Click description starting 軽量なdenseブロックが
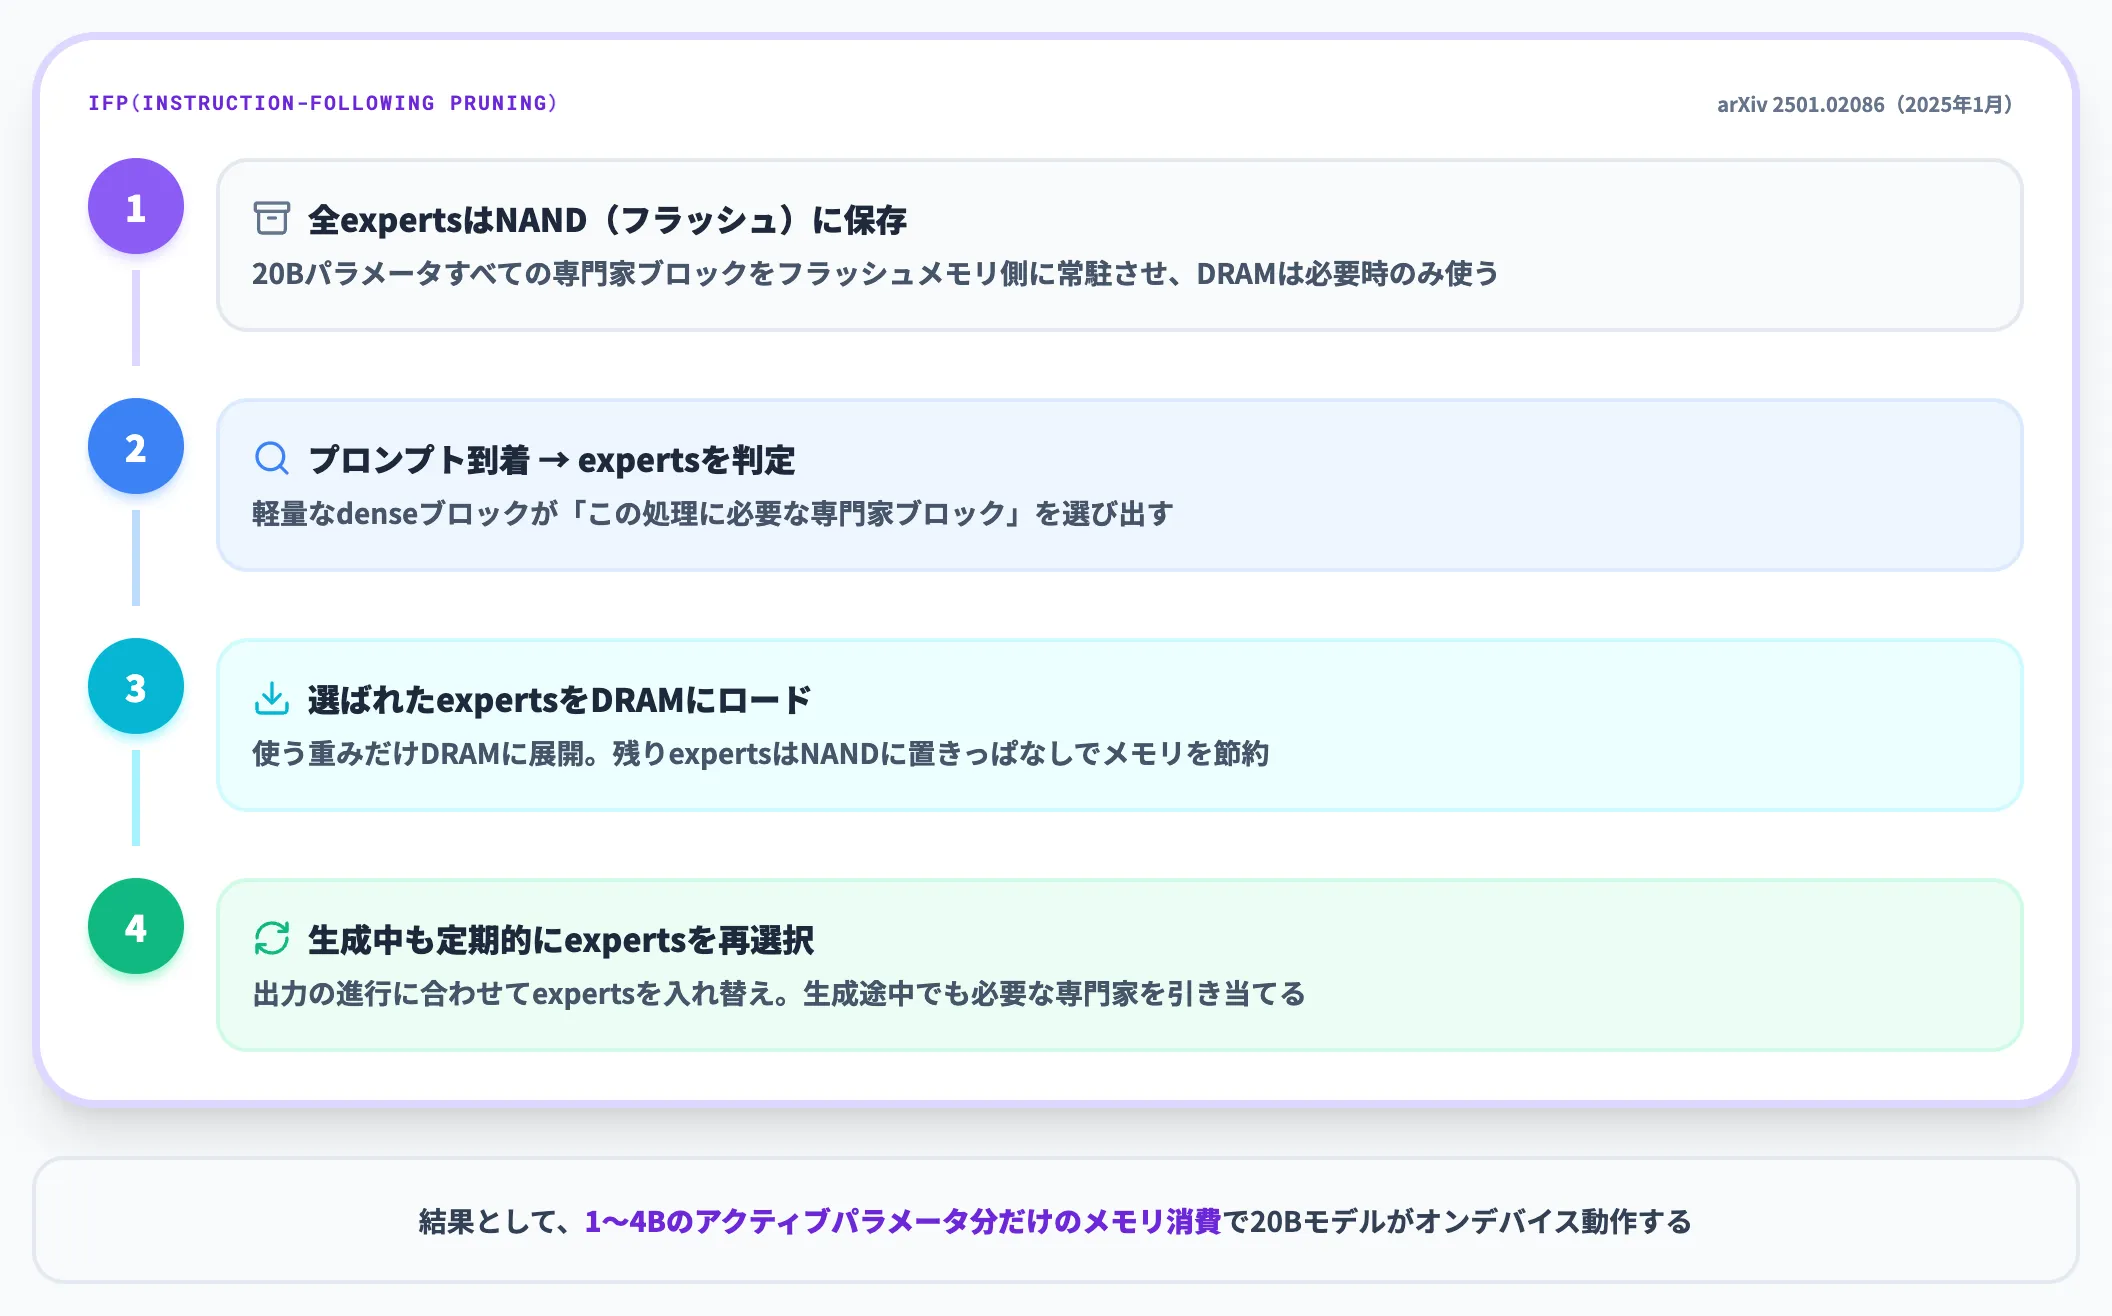This screenshot has height=1316, width=2112. tap(712, 513)
